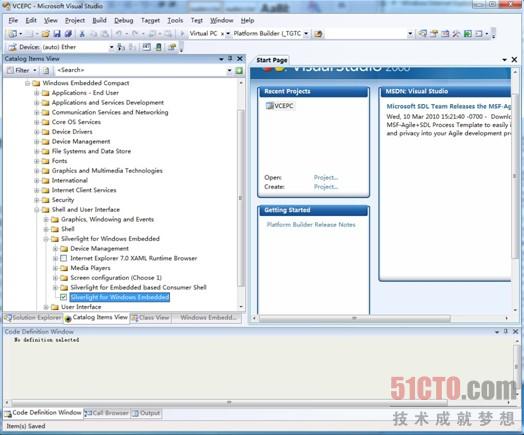524x435 pixels.
Task: Pin the Catalog Items View panel
Action: click(x=230, y=58)
